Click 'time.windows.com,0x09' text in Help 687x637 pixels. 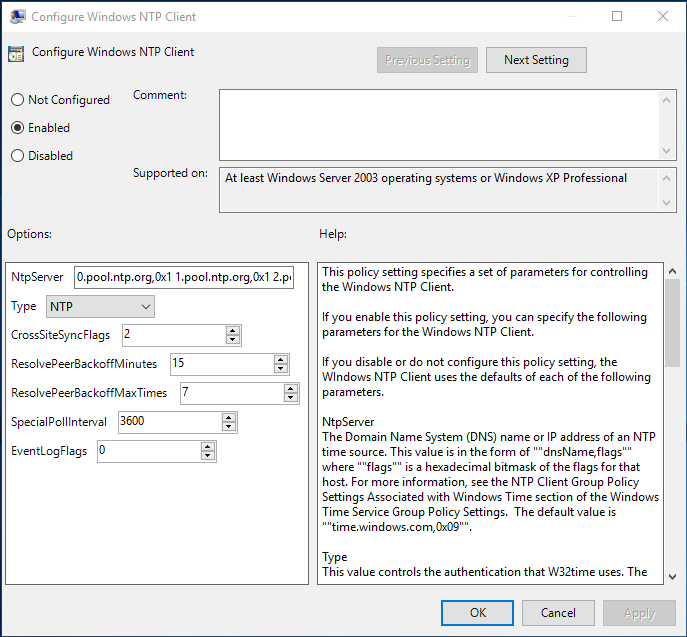(395, 527)
